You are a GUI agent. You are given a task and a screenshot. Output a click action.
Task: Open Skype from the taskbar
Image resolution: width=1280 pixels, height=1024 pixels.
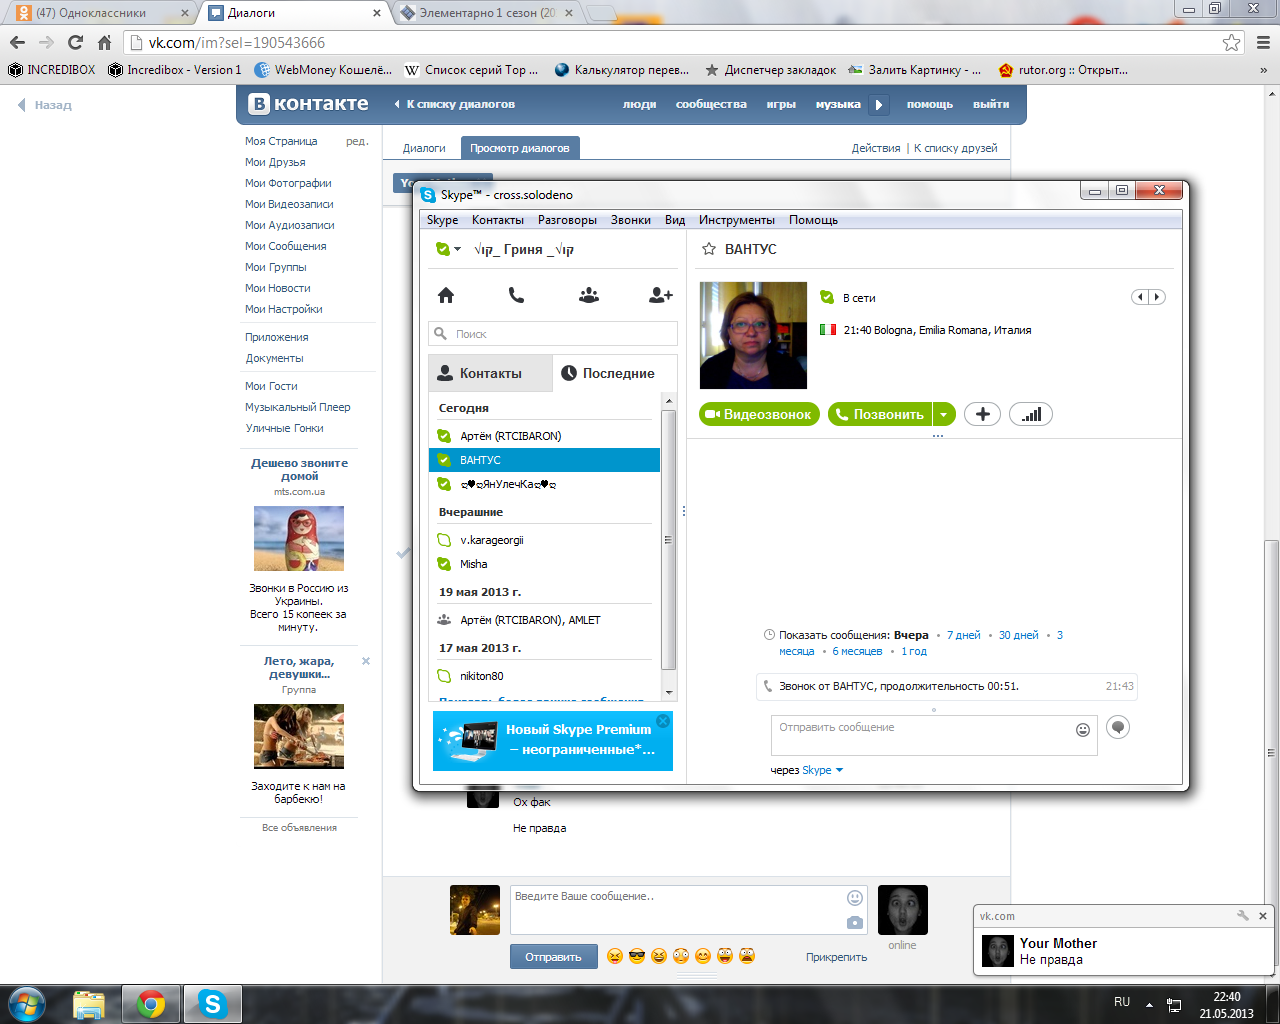coord(212,1004)
